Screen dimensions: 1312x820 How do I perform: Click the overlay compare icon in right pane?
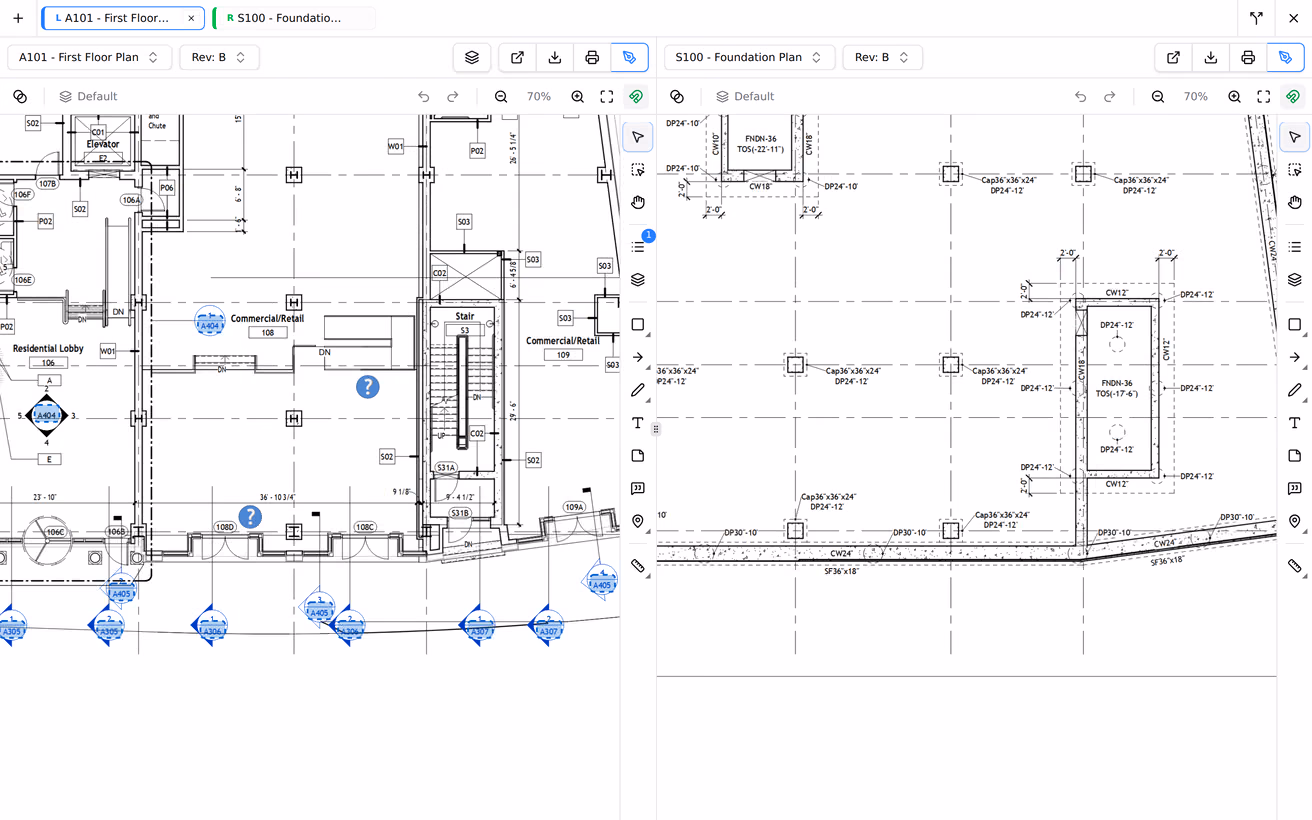(x=677, y=96)
